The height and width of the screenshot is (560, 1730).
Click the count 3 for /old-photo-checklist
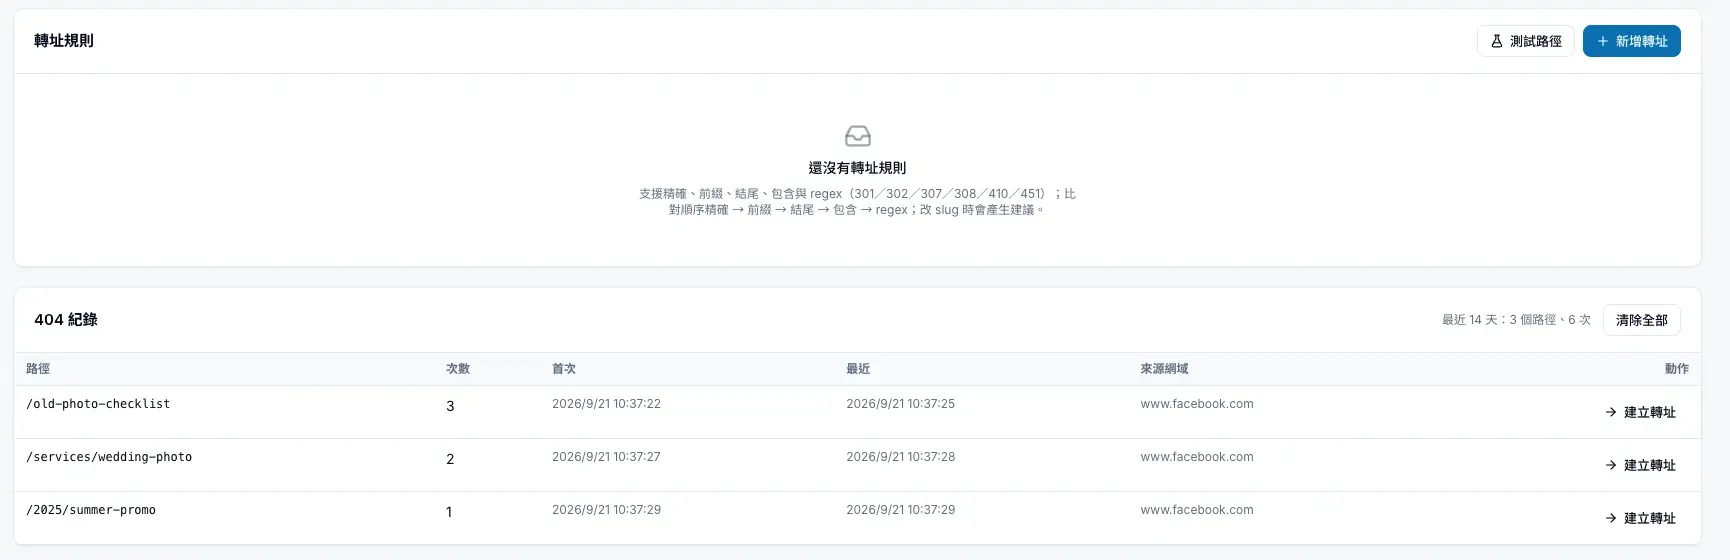[x=450, y=406]
